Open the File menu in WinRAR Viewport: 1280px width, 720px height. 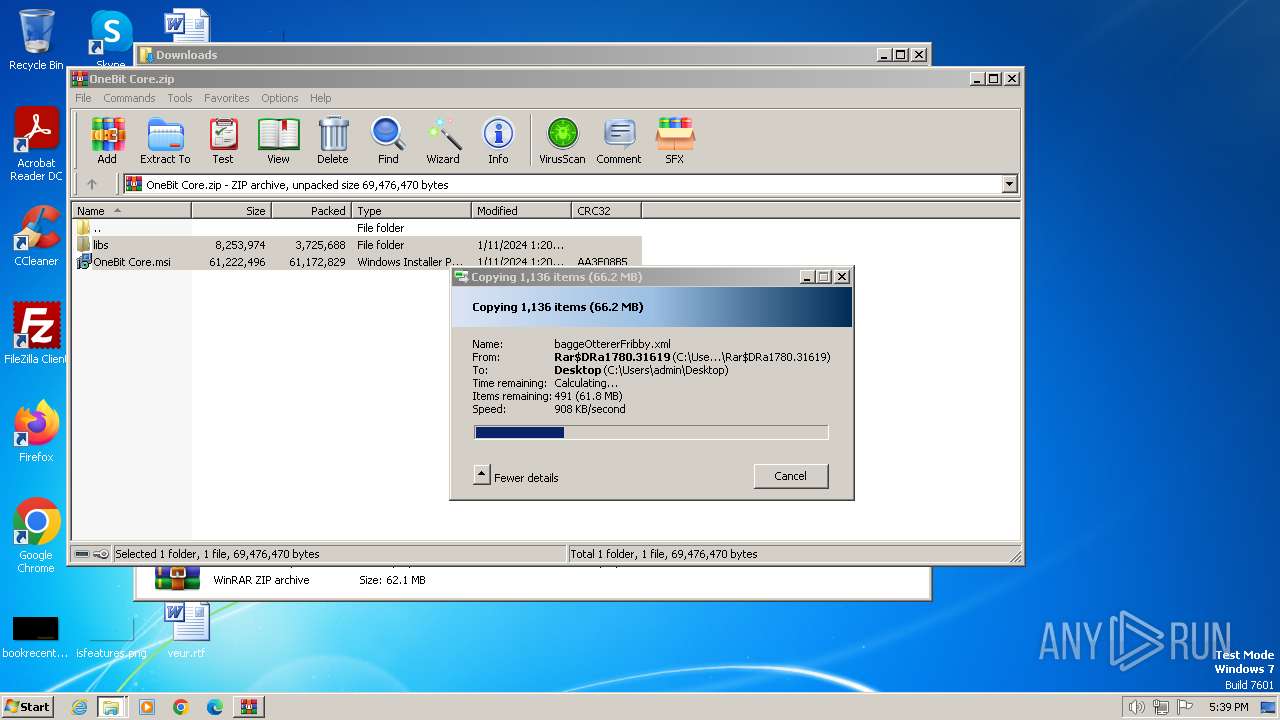click(x=83, y=98)
